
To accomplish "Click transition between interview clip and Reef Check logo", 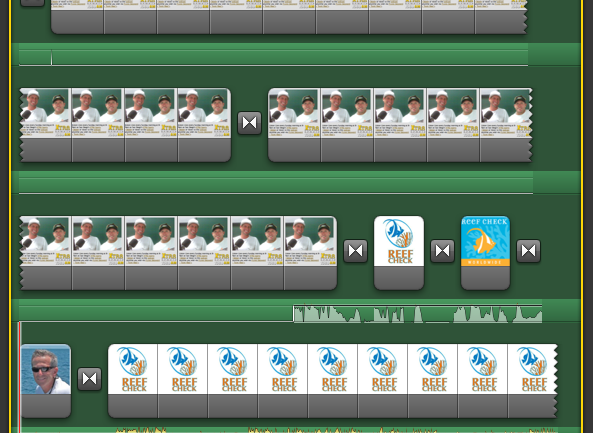I will [x=355, y=251].
